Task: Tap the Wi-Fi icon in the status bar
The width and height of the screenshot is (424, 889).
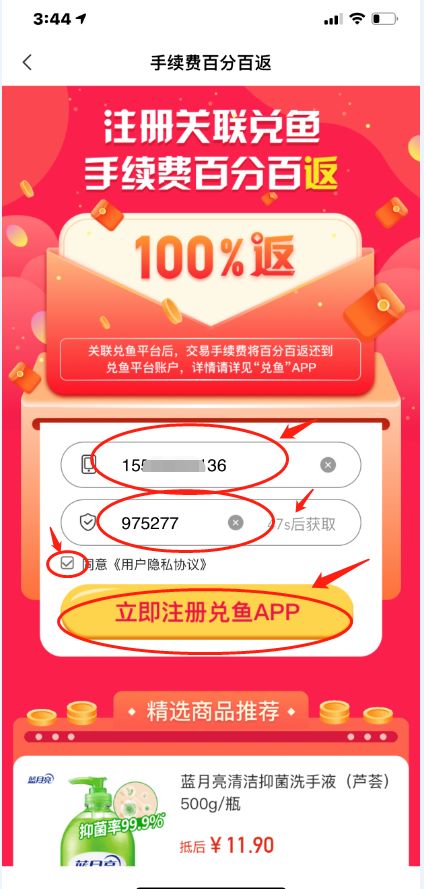Action: point(356,19)
